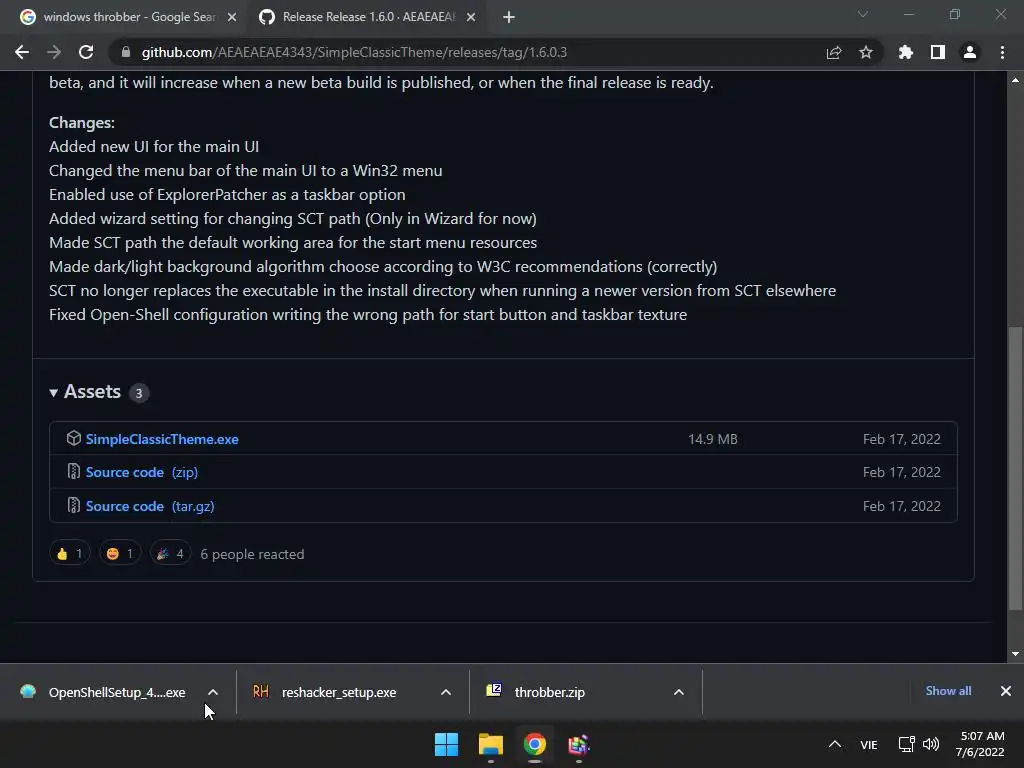Viewport: 1024px width, 768px height.
Task: Open Chrome three-dot menu
Action: [1002, 52]
